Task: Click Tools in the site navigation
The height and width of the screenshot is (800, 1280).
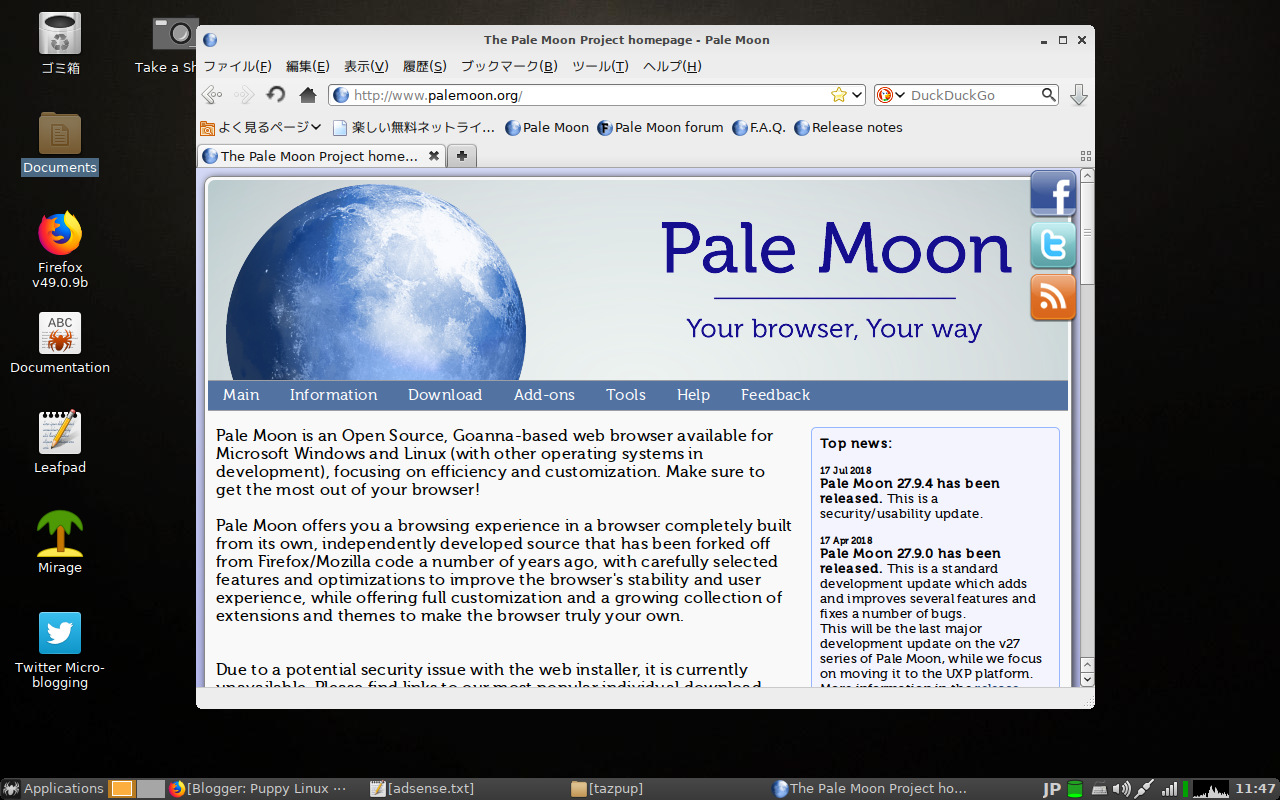Action: coord(626,395)
